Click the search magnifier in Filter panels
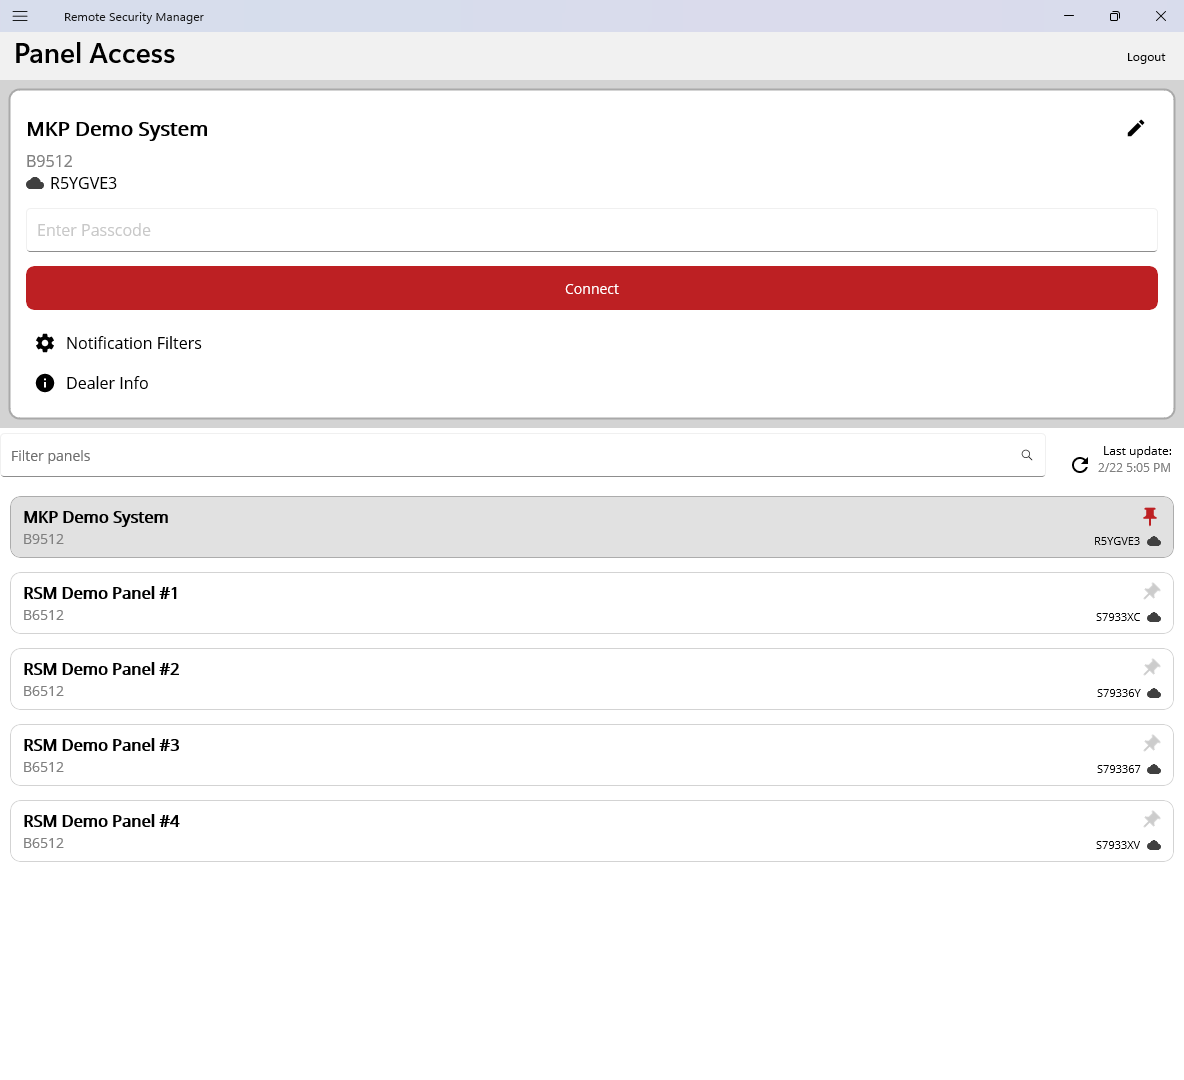 [x=1026, y=455]
